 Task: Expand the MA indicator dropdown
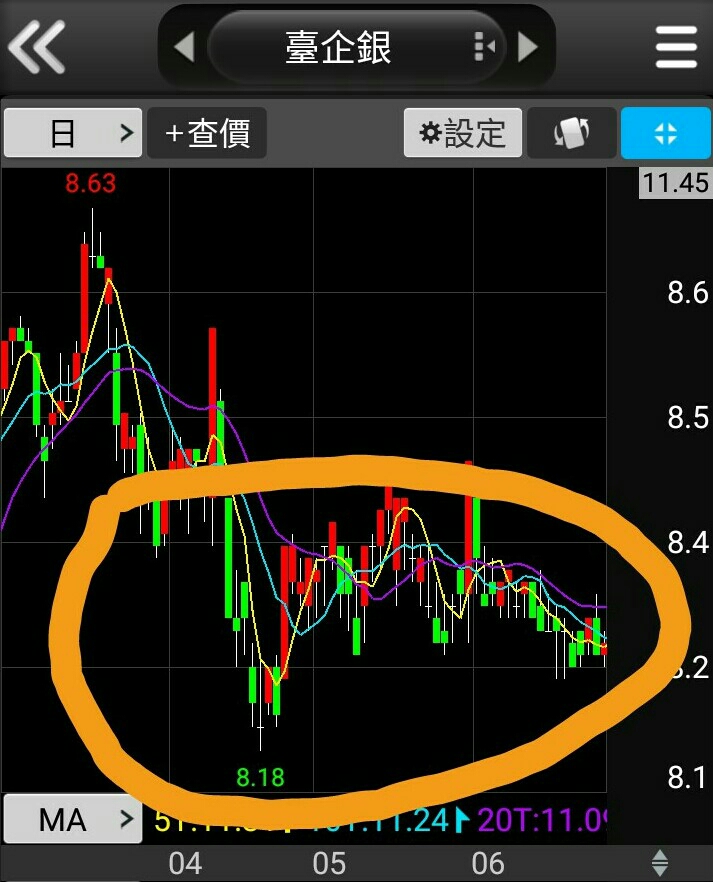point(73,819)
